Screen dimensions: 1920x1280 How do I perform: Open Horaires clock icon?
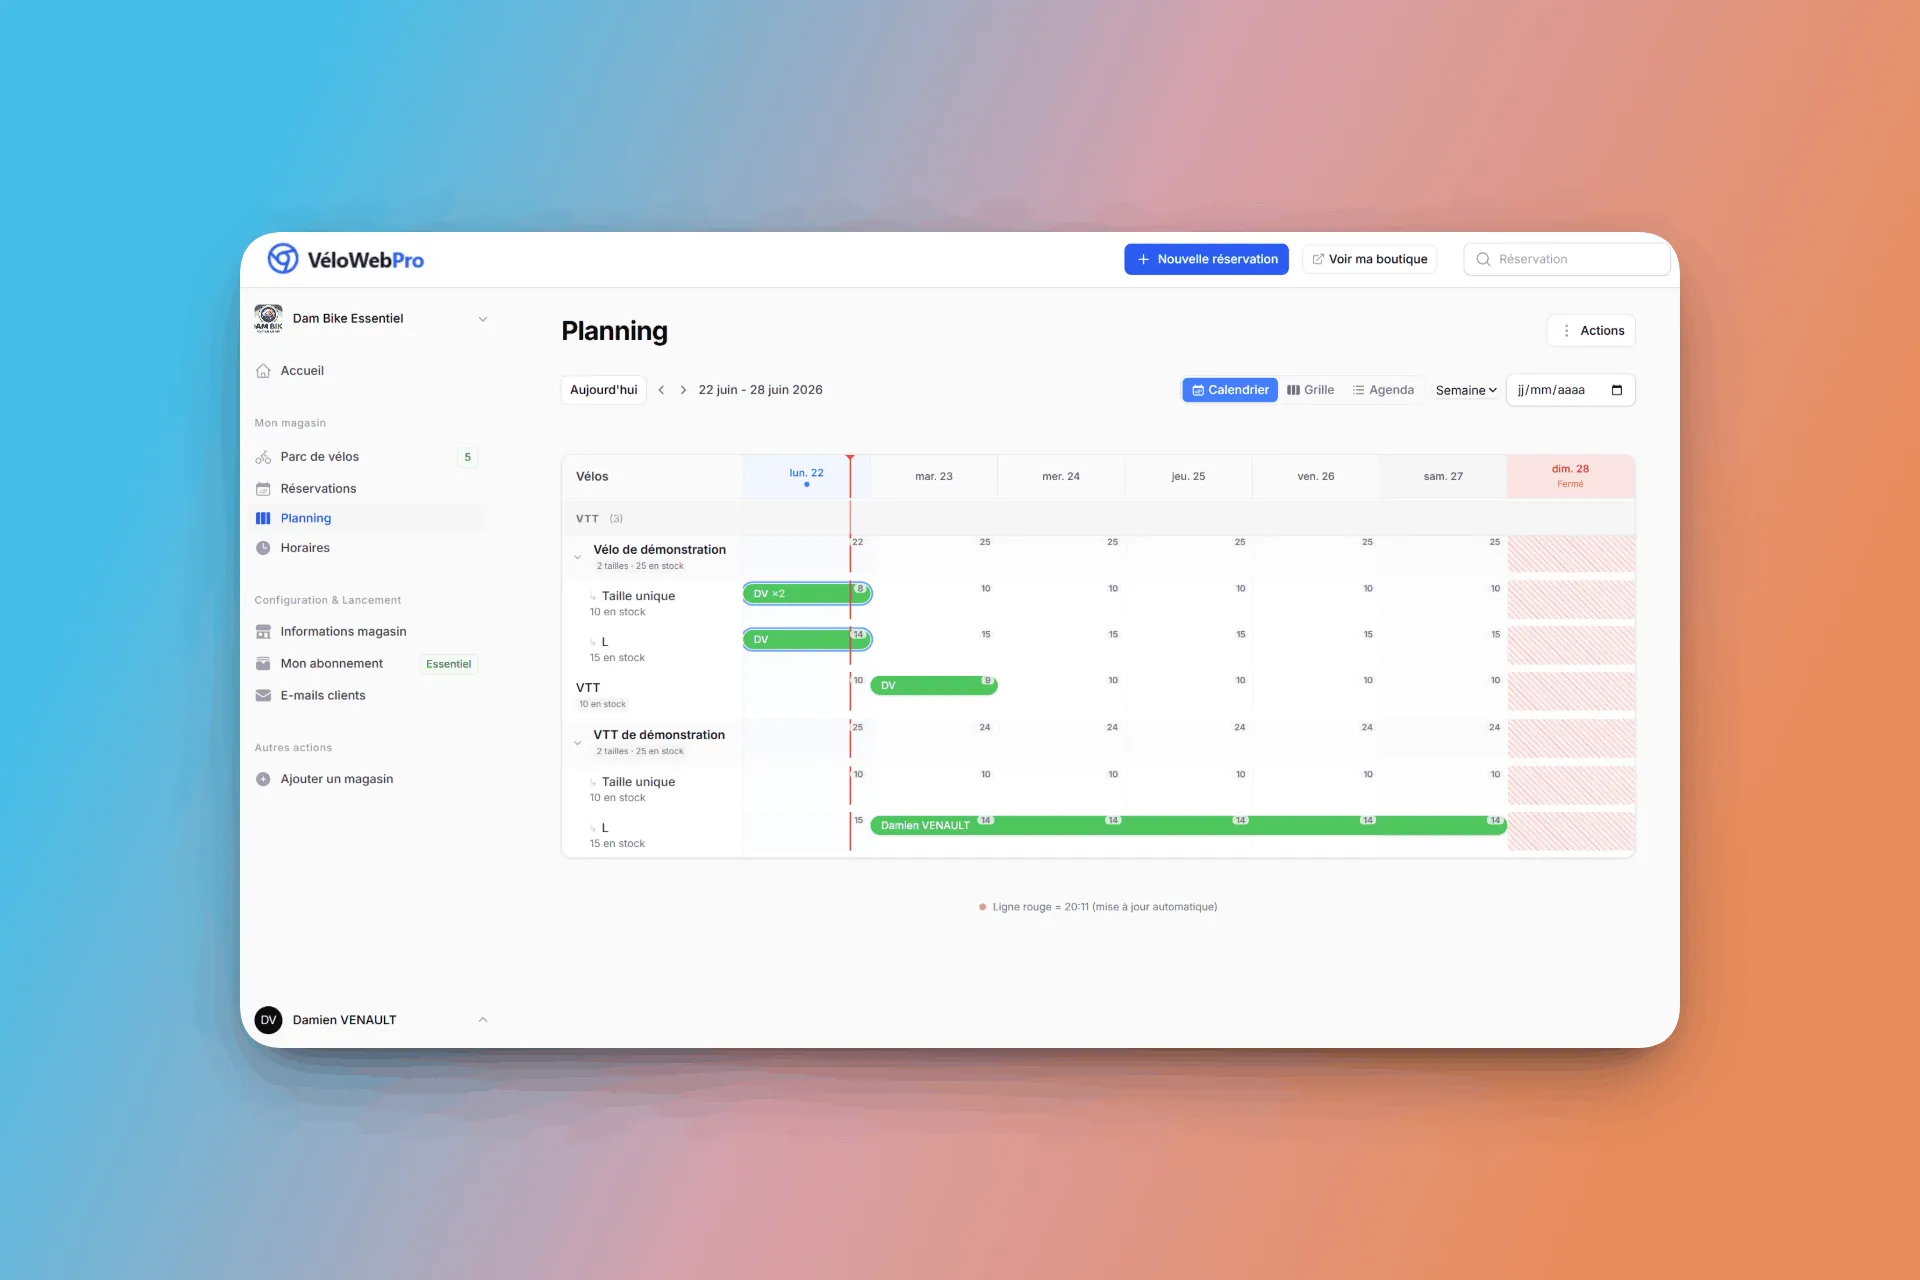click(x=263, y=548)
